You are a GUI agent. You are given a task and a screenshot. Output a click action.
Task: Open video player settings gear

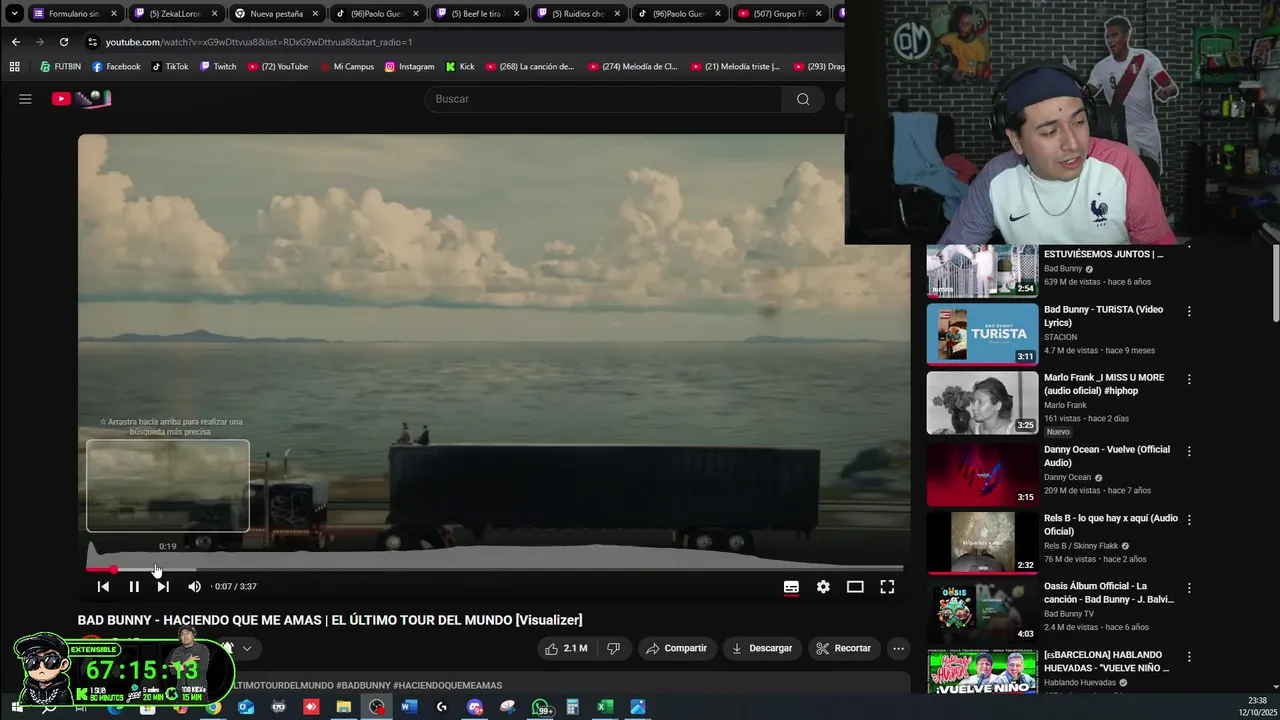pos(823,587)
